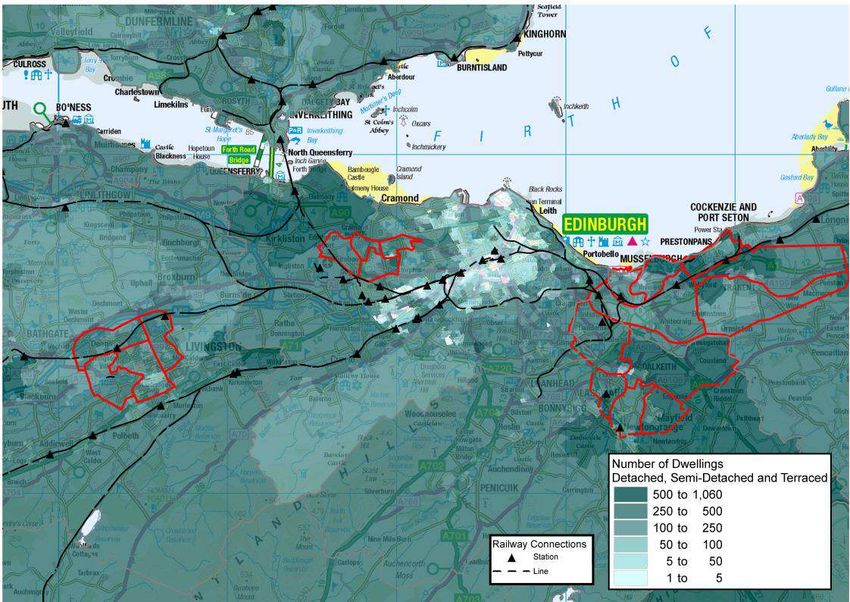The image size is (850, 602).
Task: Select the green Forth Road label
Action: (x=239, y=150)
